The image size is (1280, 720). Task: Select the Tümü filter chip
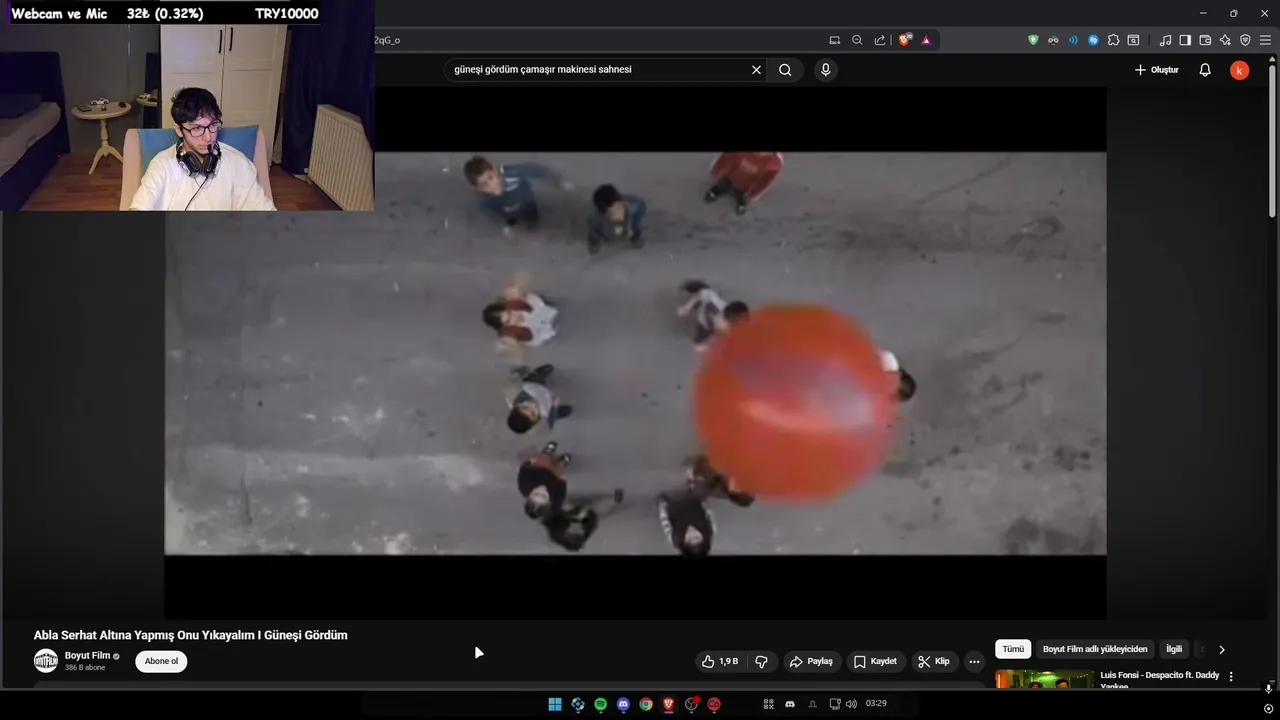1013,649
